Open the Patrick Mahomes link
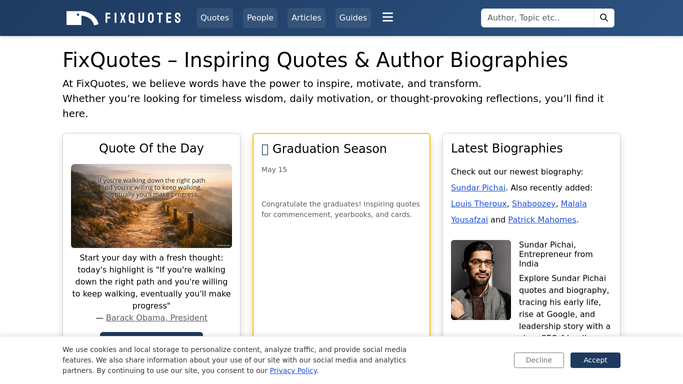This screenshot has height=384, width=683. tap(542, 220)
